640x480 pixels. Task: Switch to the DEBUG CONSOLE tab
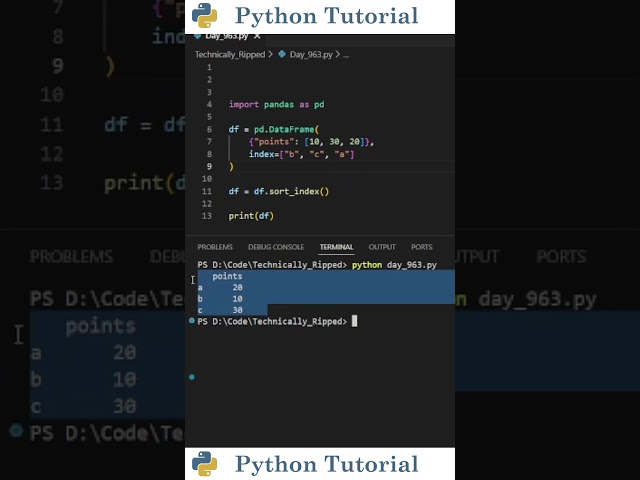point(276,247)
